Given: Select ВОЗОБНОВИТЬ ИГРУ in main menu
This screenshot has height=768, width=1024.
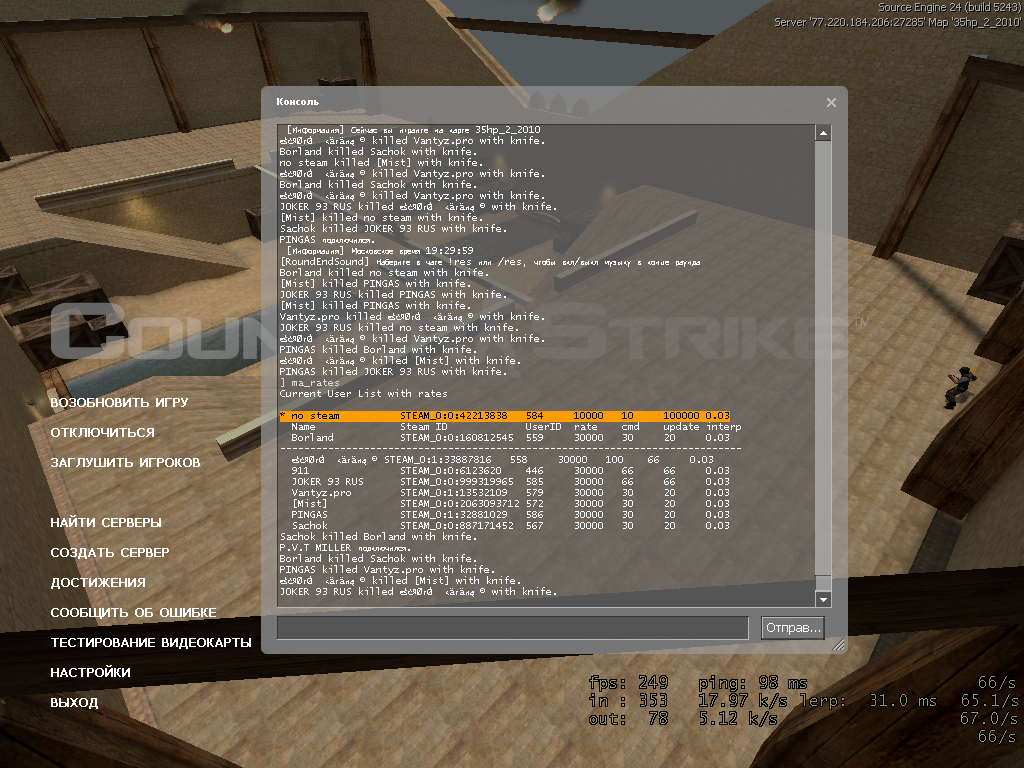Looking at the screenshot, I should pyautogui.click(x=120, y=402).
